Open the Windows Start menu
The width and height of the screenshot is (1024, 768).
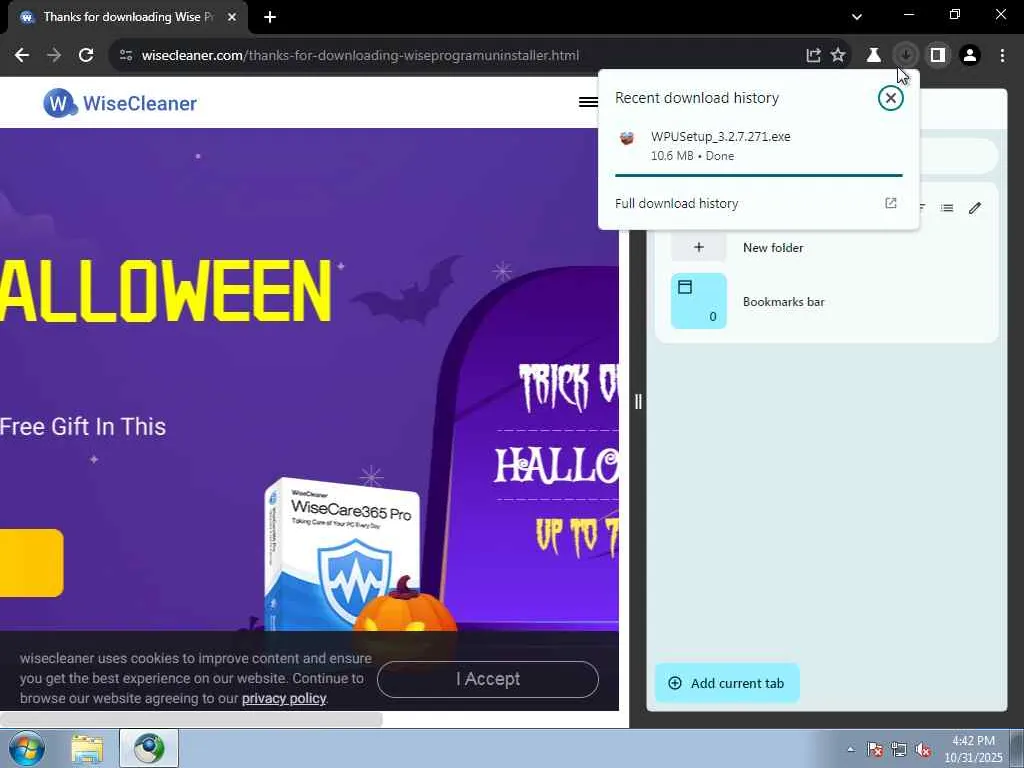click(26, 748)
